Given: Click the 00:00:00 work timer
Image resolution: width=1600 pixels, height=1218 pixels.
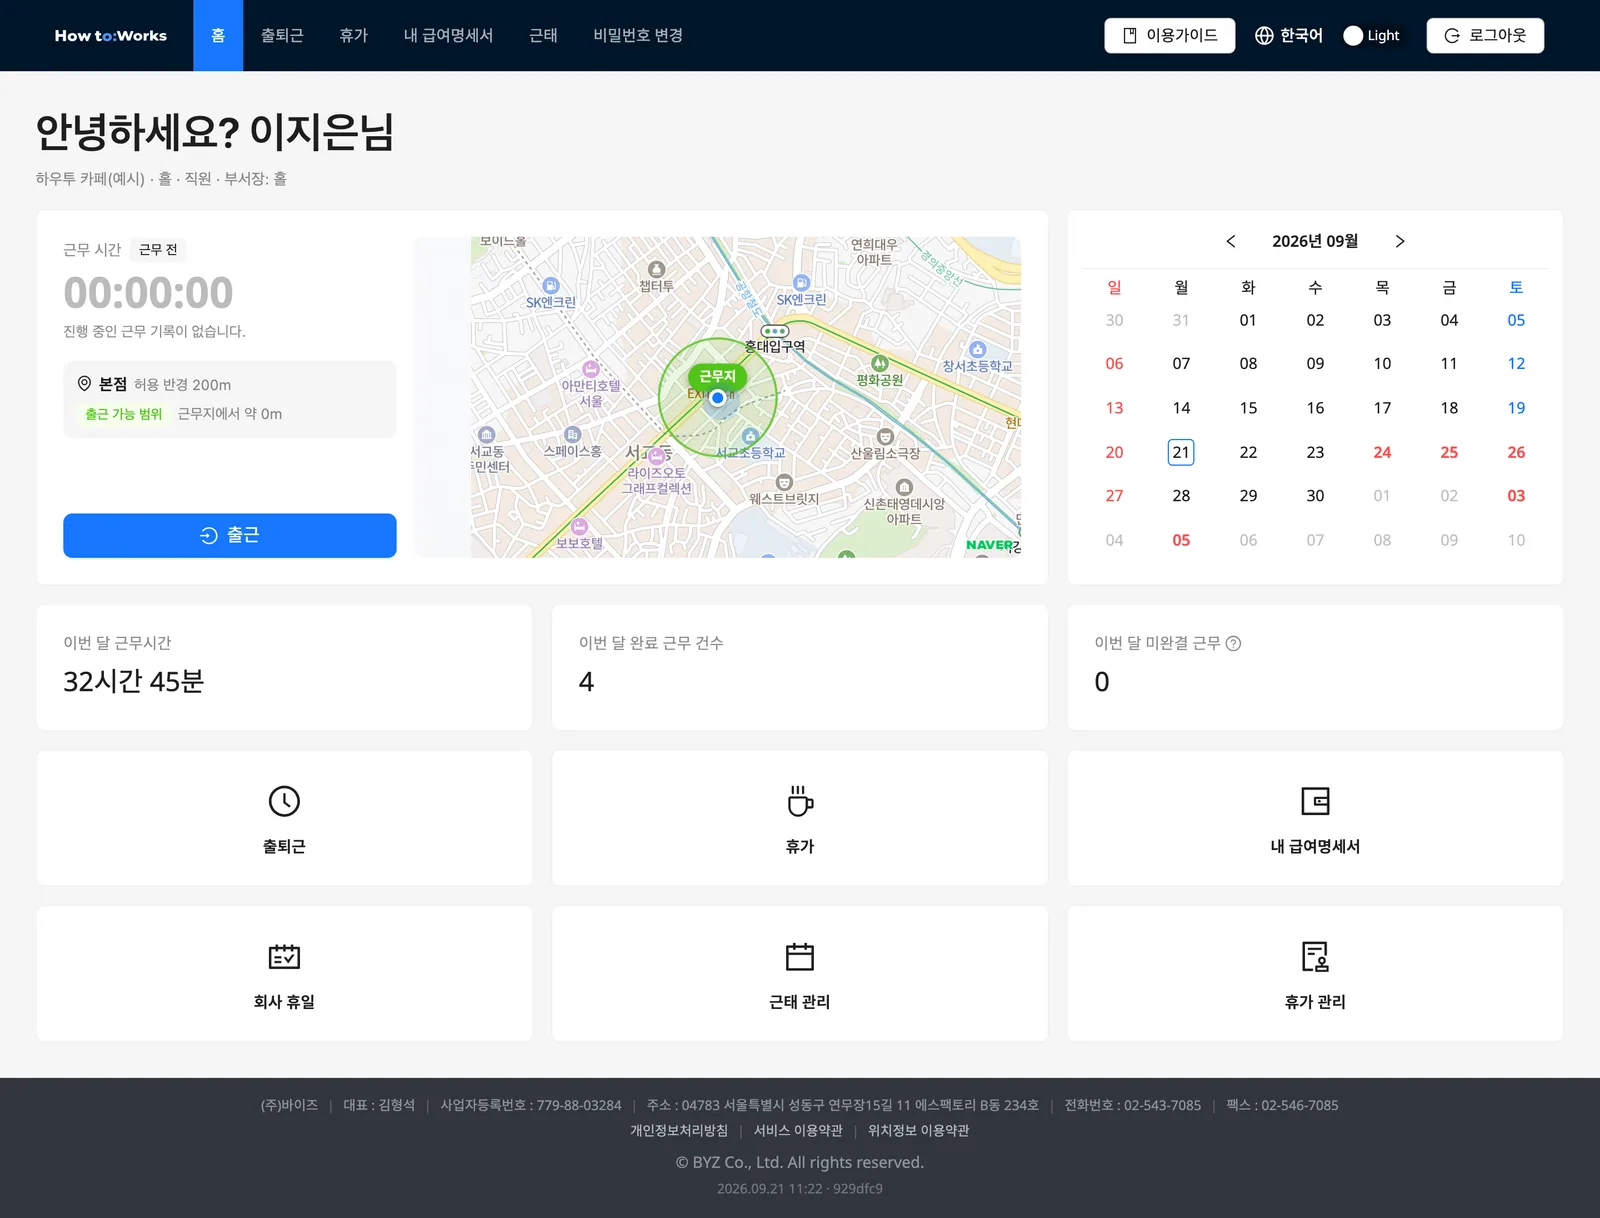Looking at the screenshot, I should click(x=148, y=293).
